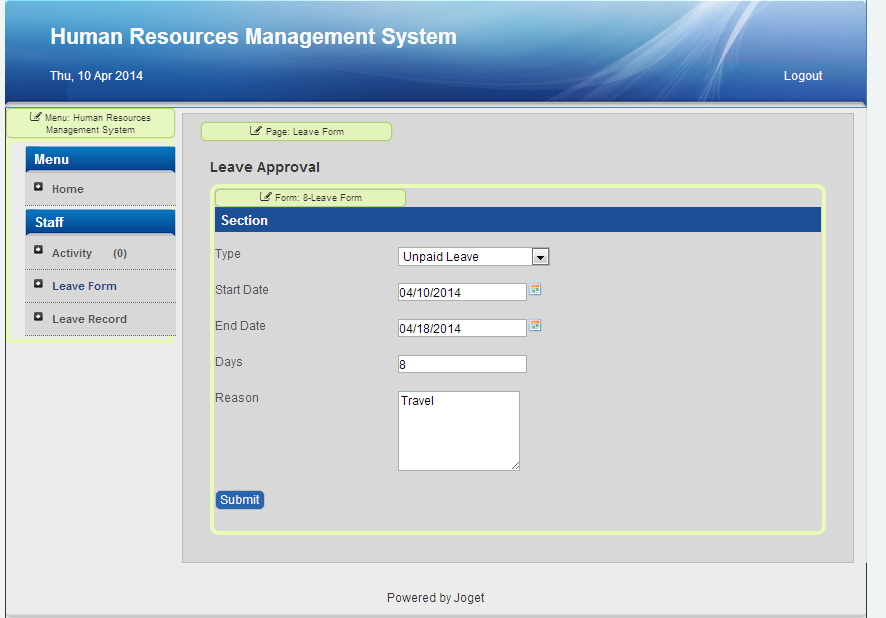Expand the Type dropdown showing Unpaid Leave
The height and width of the screenshot is (618, 886).
[x=540, y=257]
